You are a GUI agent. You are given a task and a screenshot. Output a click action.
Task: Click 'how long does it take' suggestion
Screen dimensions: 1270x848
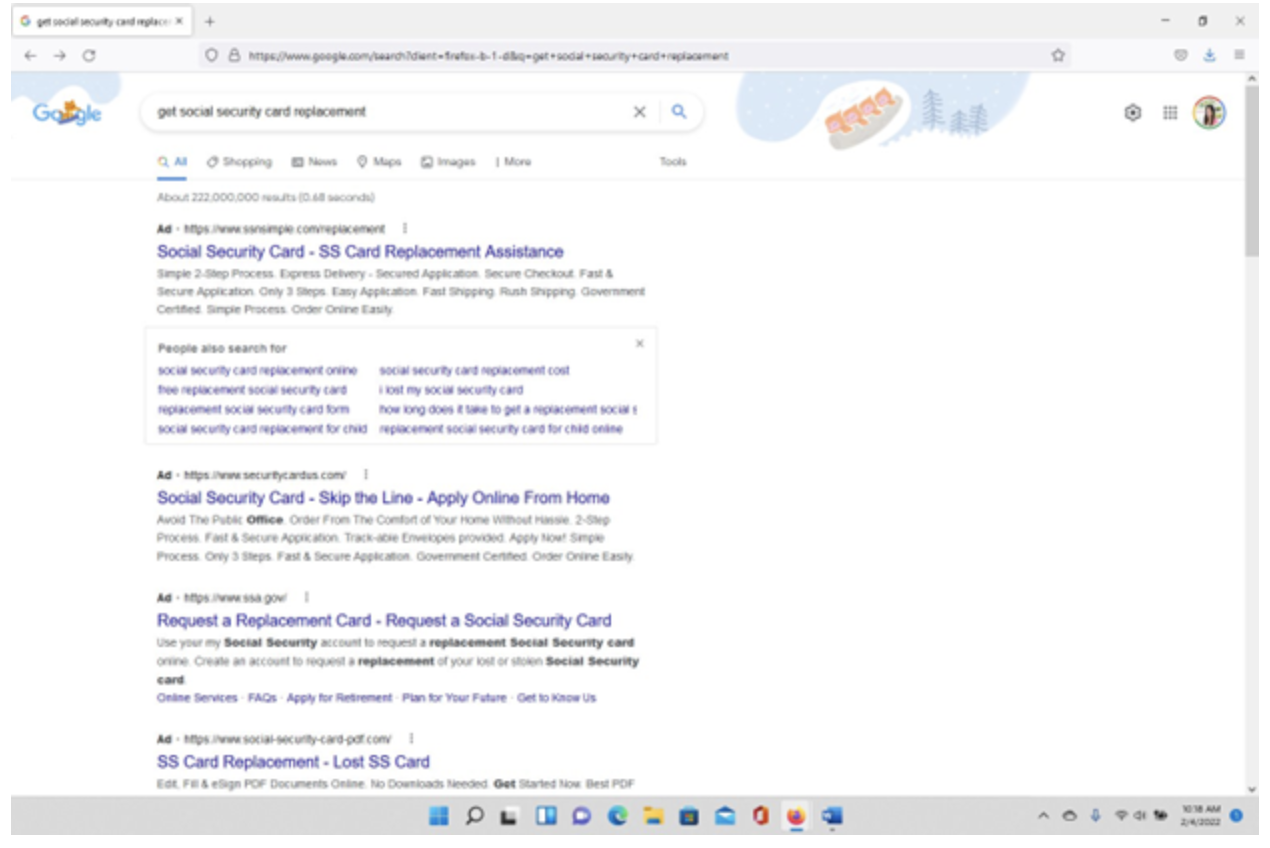508,410
